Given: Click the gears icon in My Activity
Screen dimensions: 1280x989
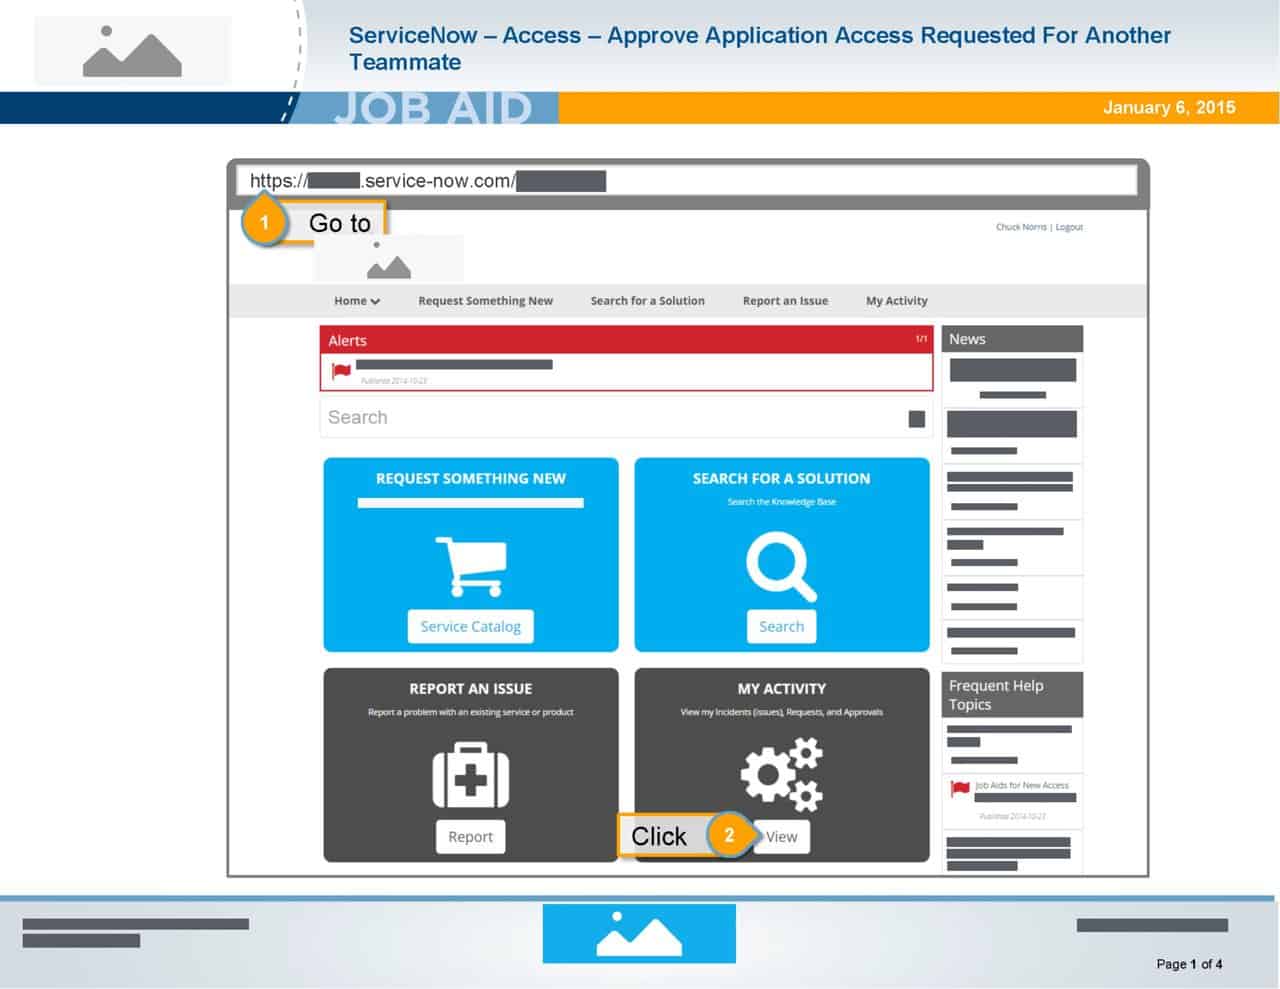Looking at the screenshot, I should tap(781, 774).
